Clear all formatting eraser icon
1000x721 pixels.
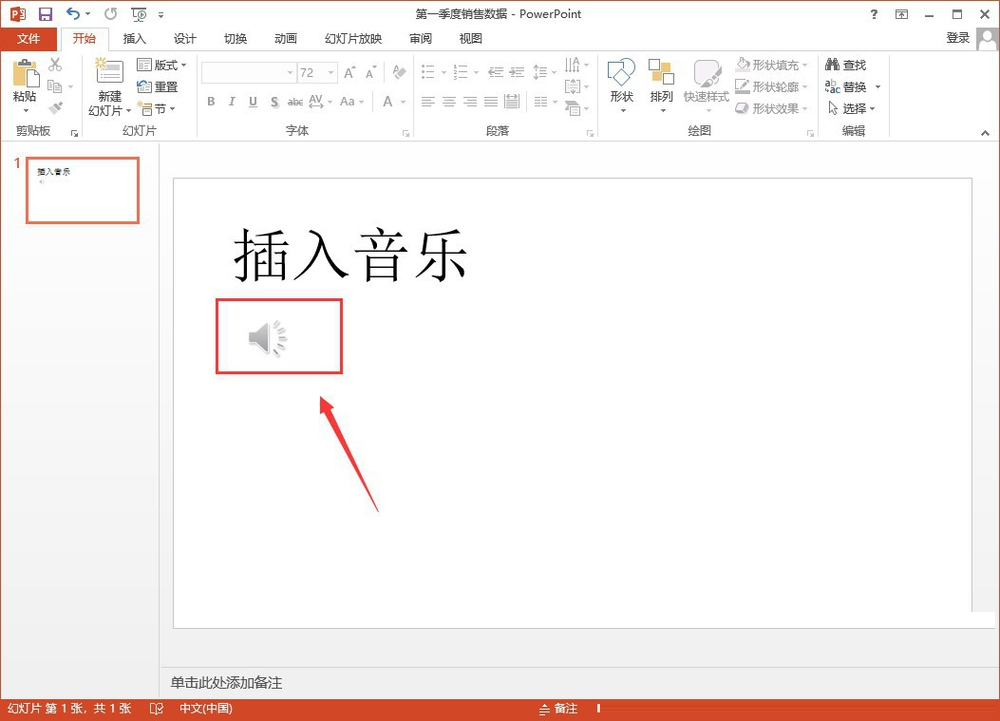click(x=399, y=72)
